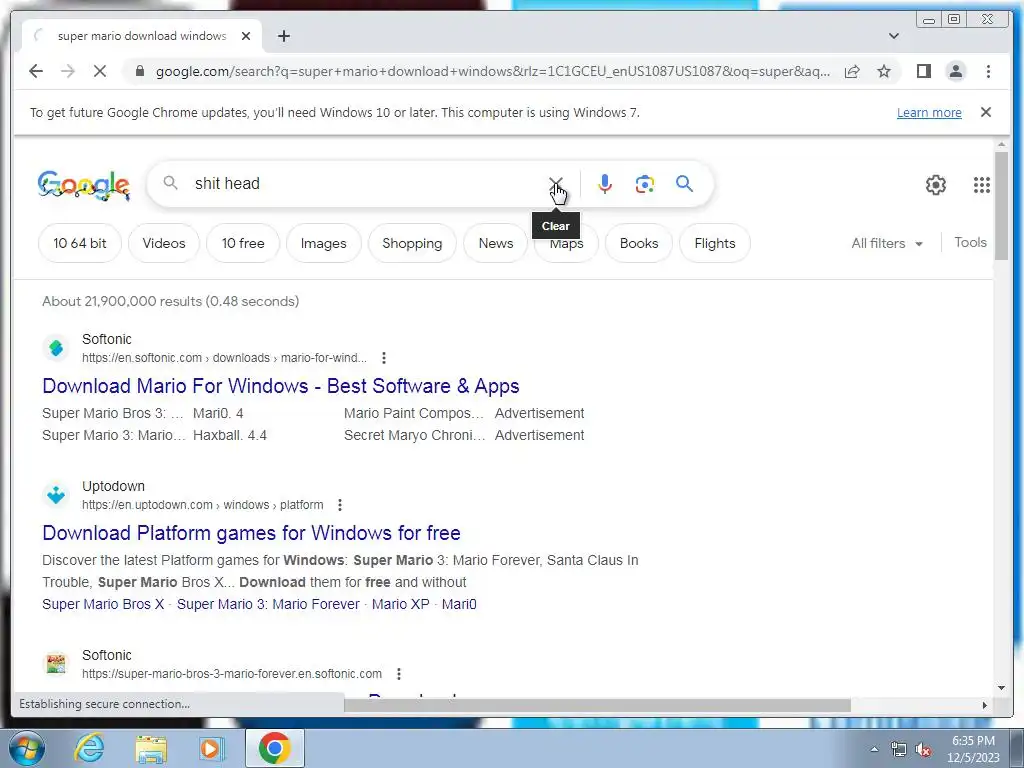This screenshot has width=1024, height=768.
Task: Open Super Mario 3: Mario Forever sitelink
Action: (268, 604)
